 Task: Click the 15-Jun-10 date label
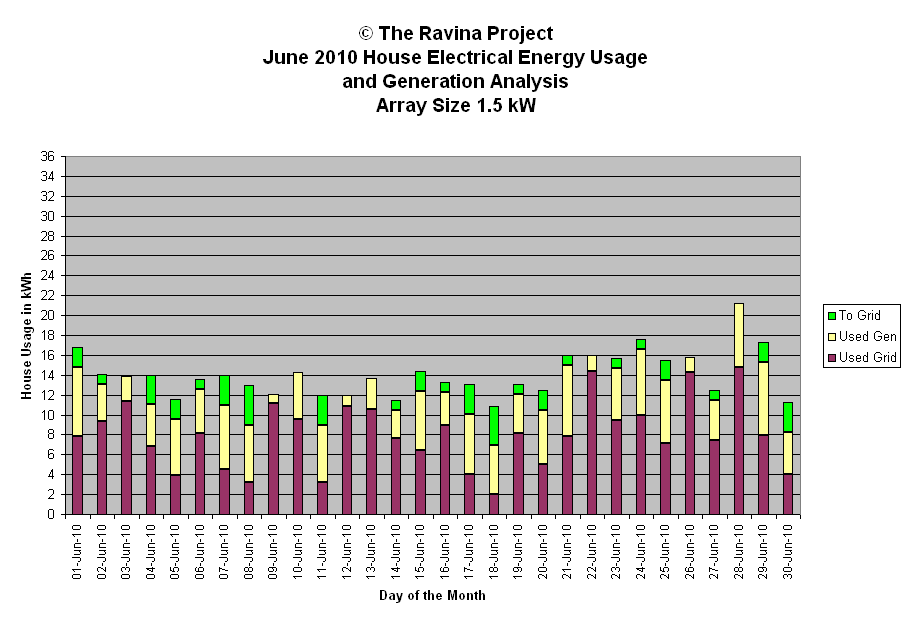point(420,552)
